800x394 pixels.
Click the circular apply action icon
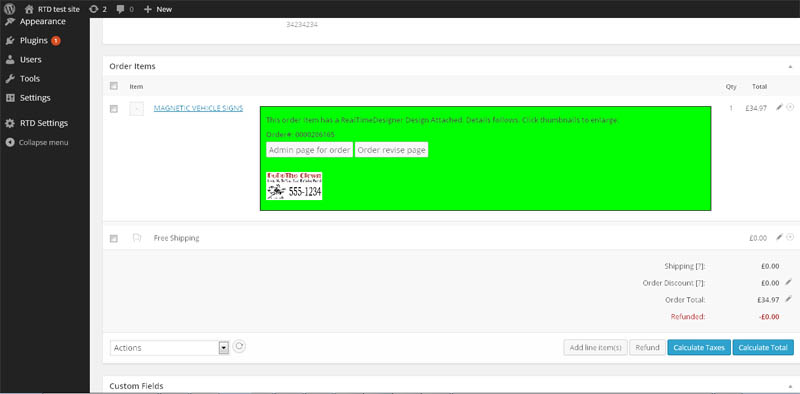[239, 347]
